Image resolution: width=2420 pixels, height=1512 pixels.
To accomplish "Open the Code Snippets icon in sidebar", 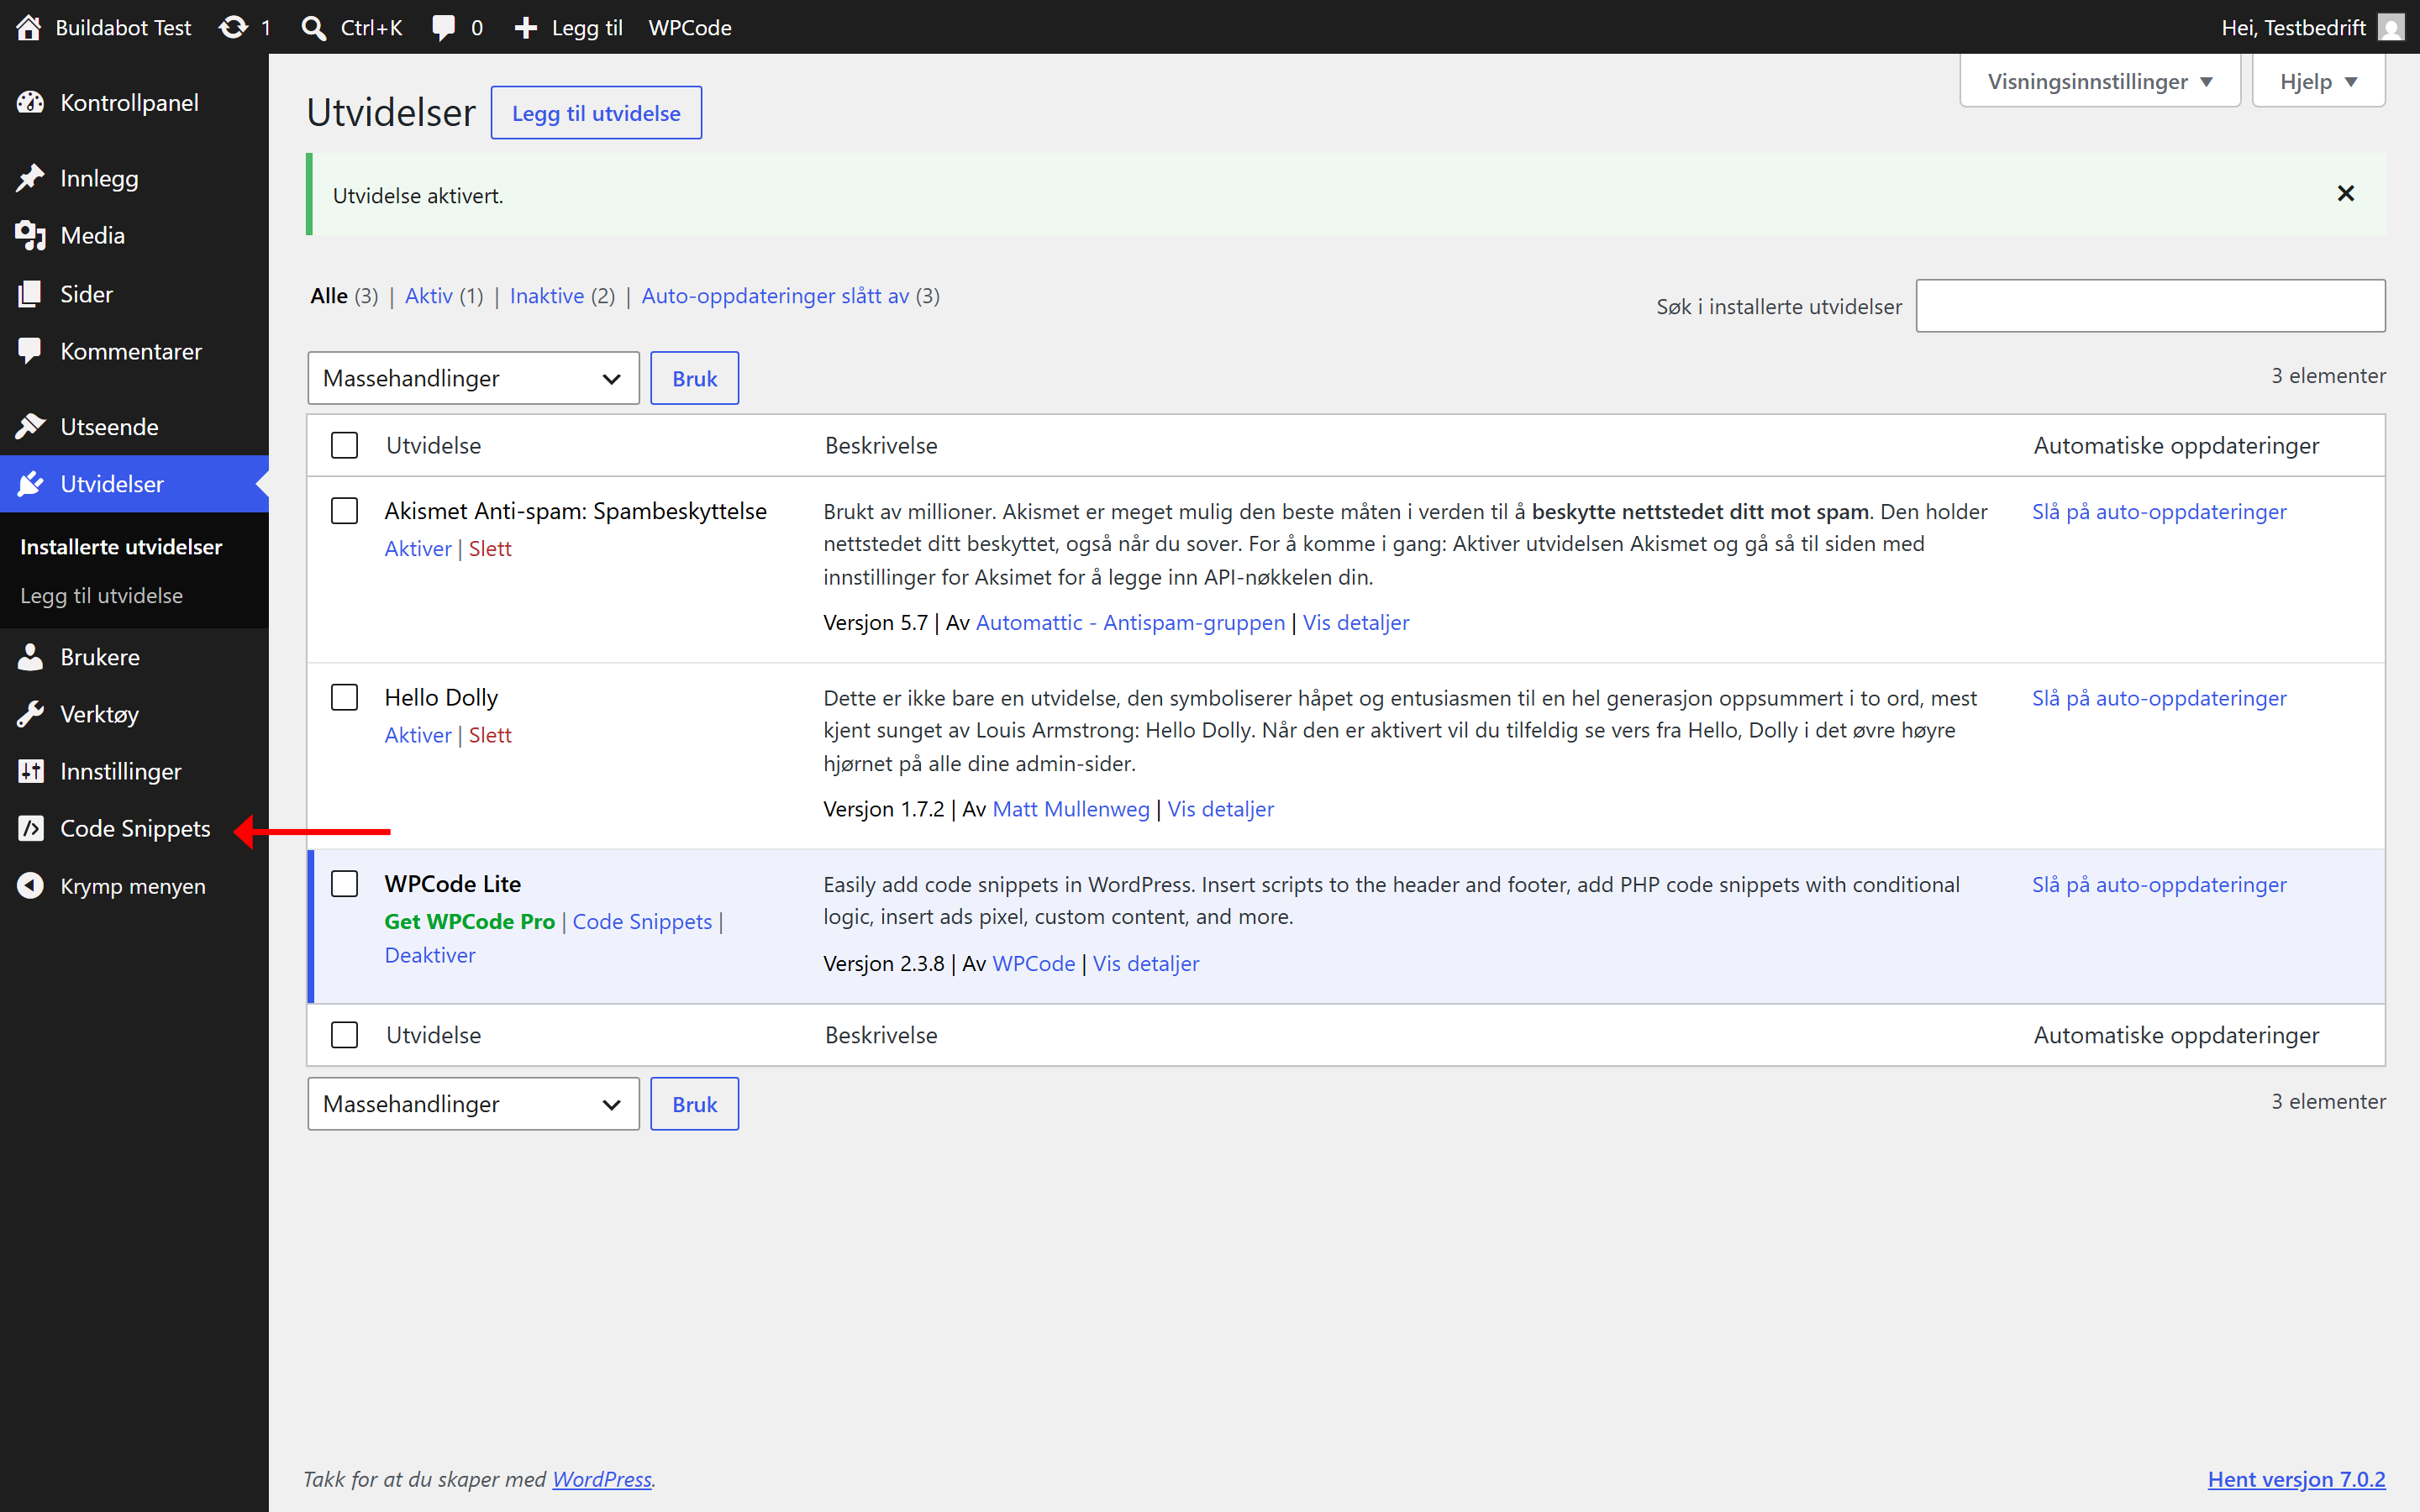I will (x=31, y=828).
